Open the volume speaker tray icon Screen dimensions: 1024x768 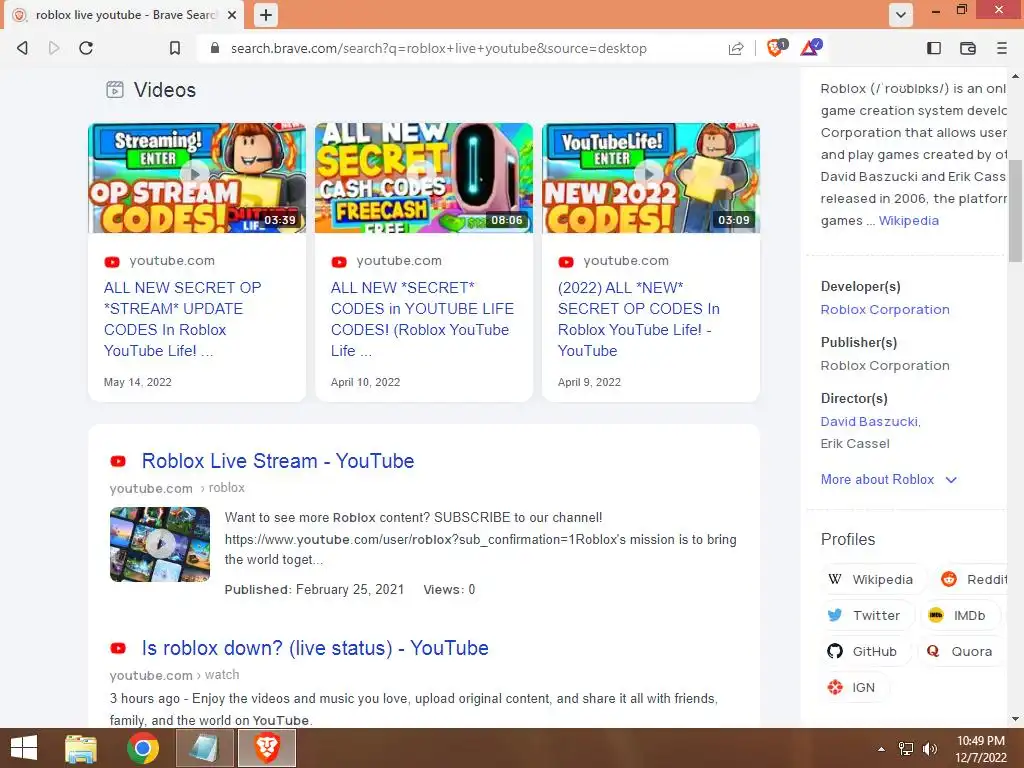[930, 749]
